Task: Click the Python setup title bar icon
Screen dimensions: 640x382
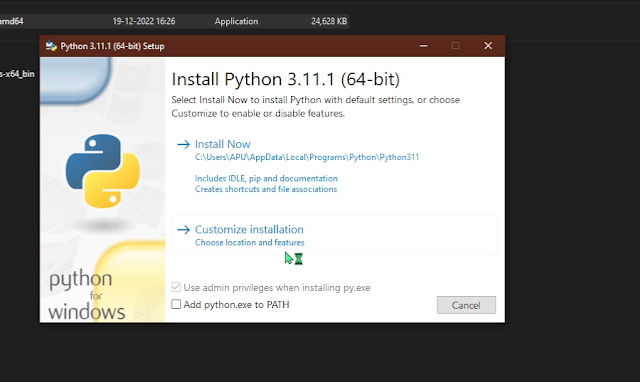Action: (x=51, y=46)
